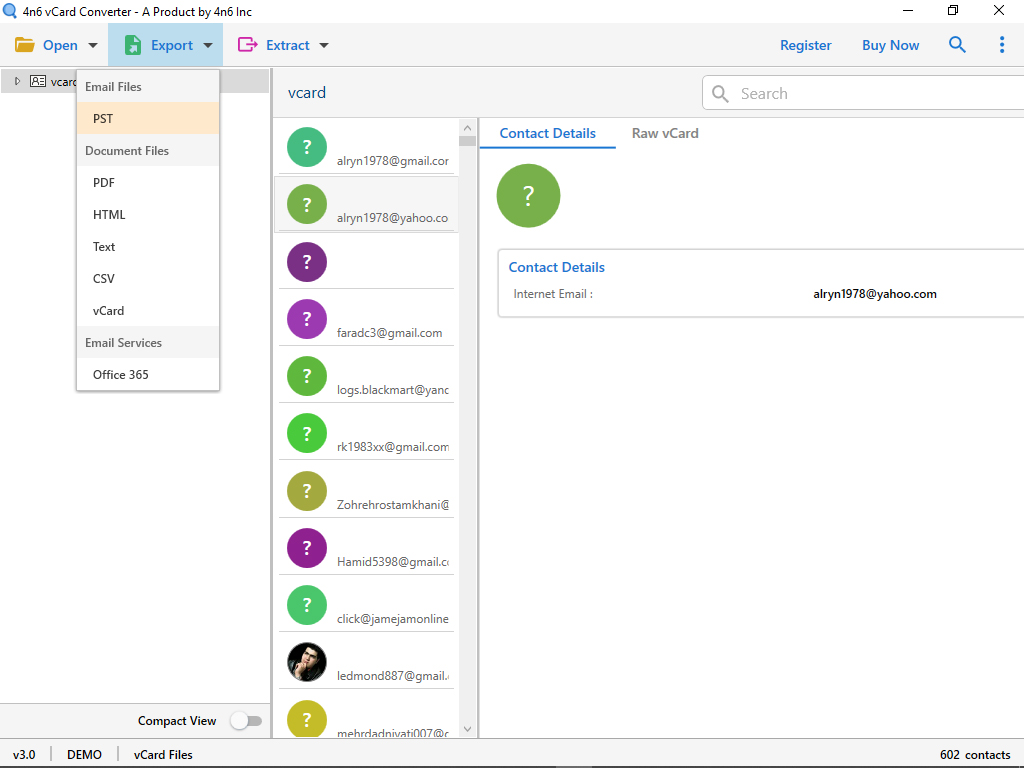1024x768 pixels.
Task: Click 'Email Services' menu section header
Action: click(x=123, y=342)
